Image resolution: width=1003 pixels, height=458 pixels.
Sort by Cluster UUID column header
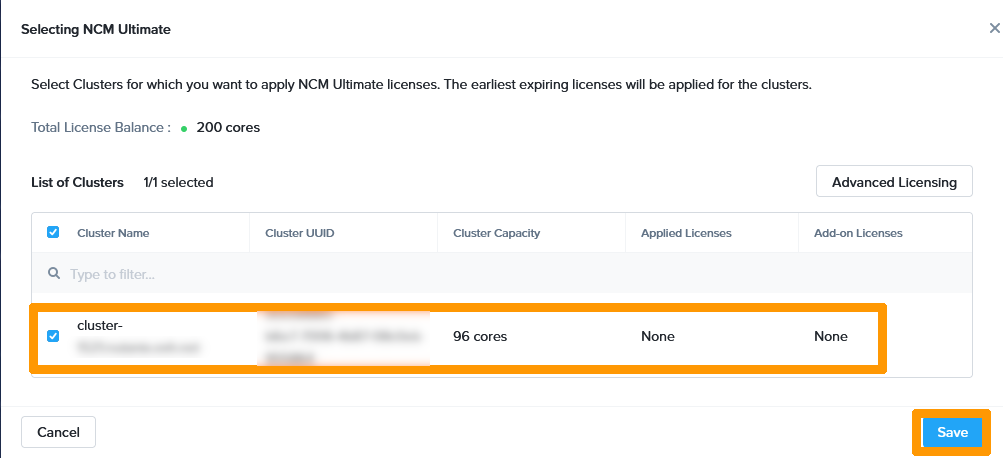[300, 233]
